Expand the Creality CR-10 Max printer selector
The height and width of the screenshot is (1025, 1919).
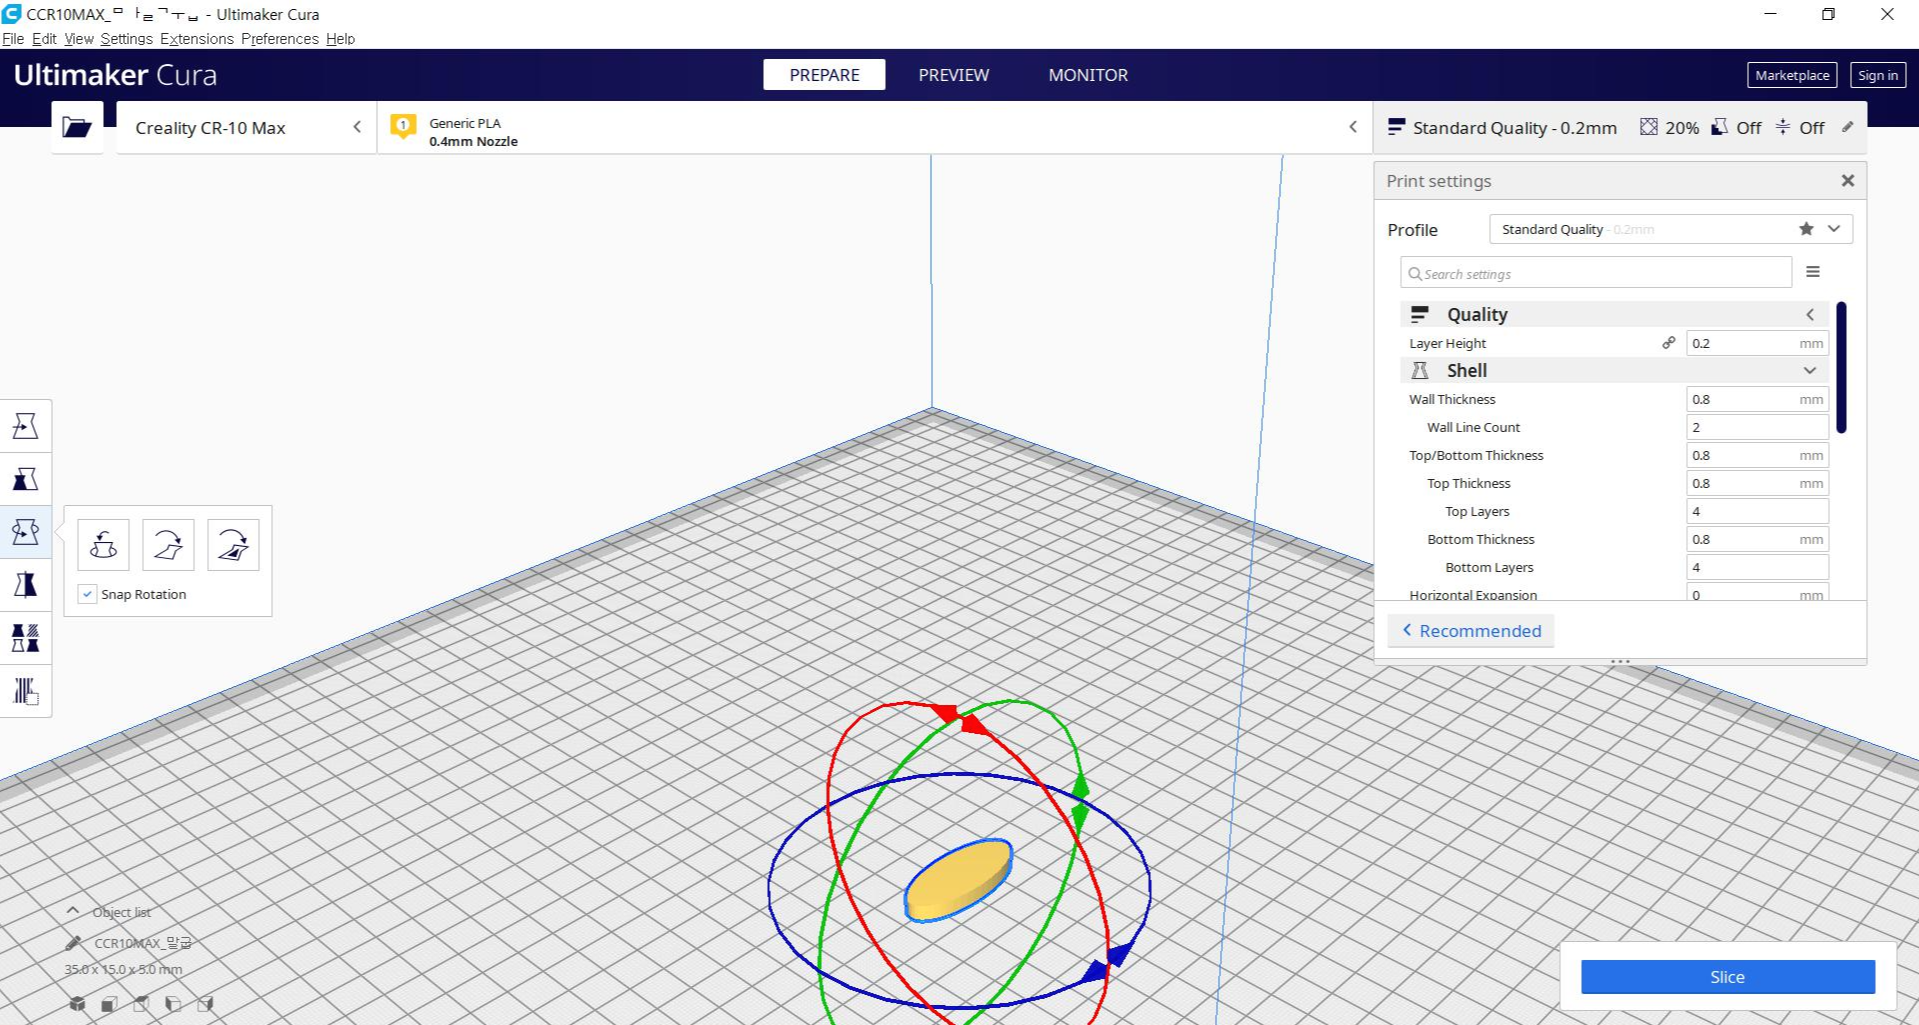246,127
